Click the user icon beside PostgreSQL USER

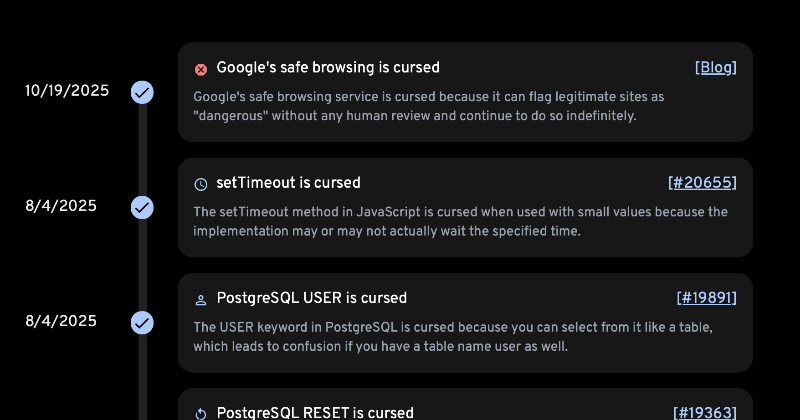[201, 299]
